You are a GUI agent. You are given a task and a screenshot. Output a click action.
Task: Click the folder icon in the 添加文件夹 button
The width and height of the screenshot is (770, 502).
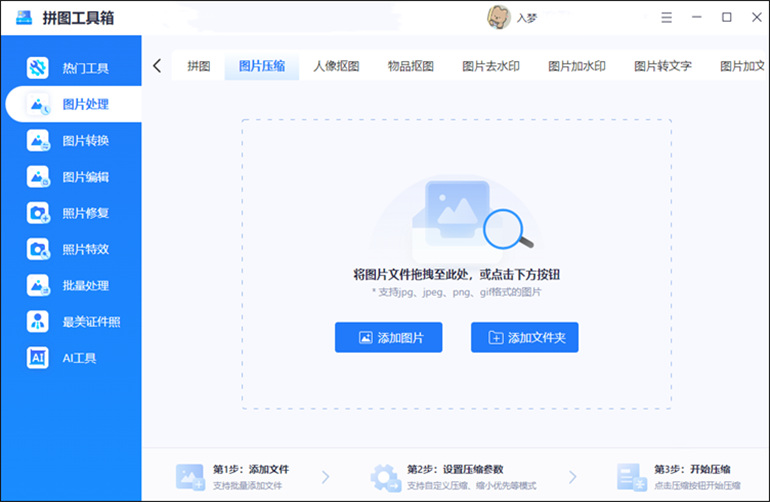(495, 337)
